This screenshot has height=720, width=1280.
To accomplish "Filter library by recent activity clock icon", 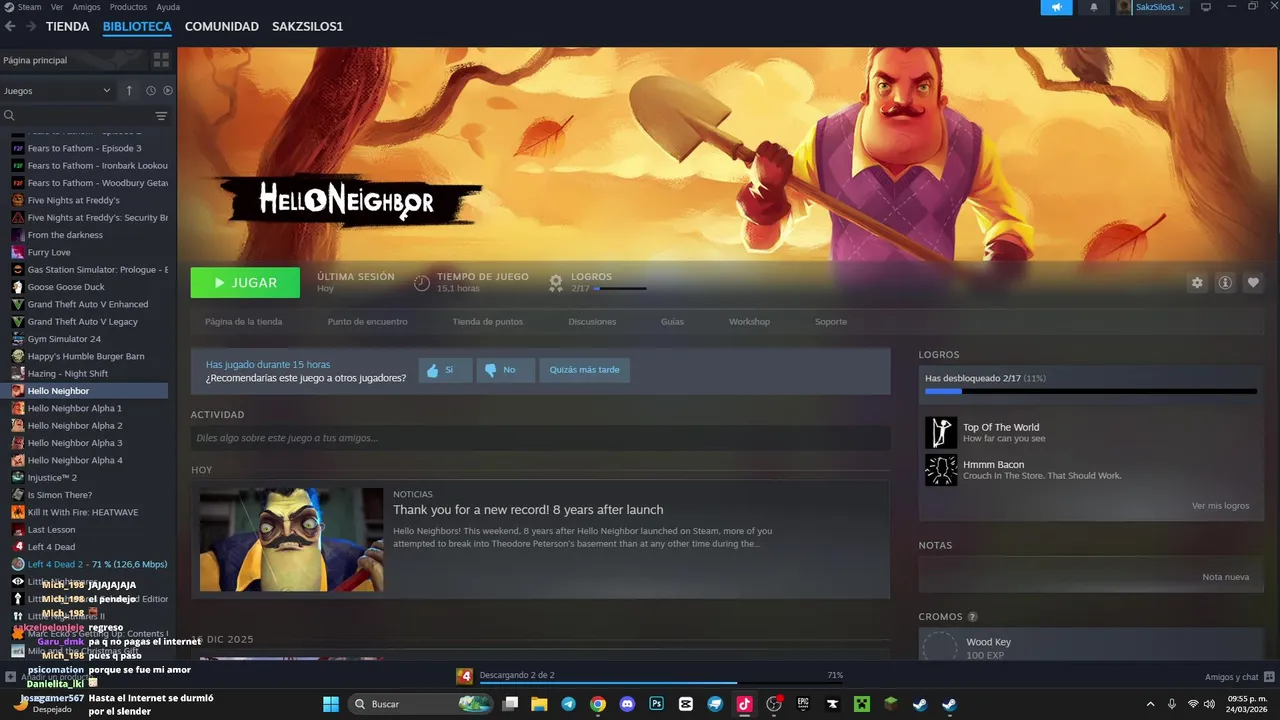I will (x=151, y=91).
